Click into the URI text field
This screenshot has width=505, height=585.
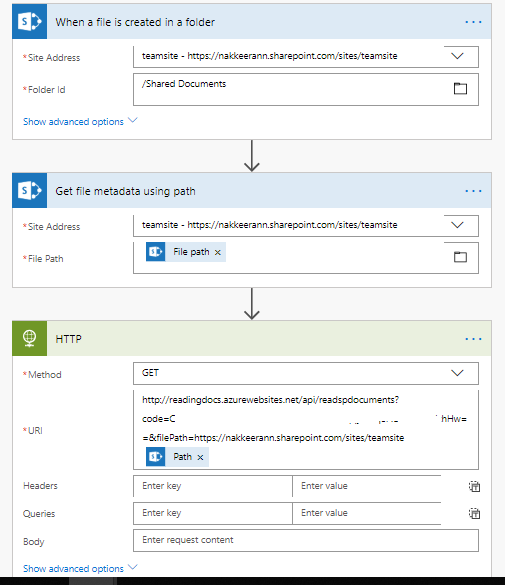pos(306,429)
